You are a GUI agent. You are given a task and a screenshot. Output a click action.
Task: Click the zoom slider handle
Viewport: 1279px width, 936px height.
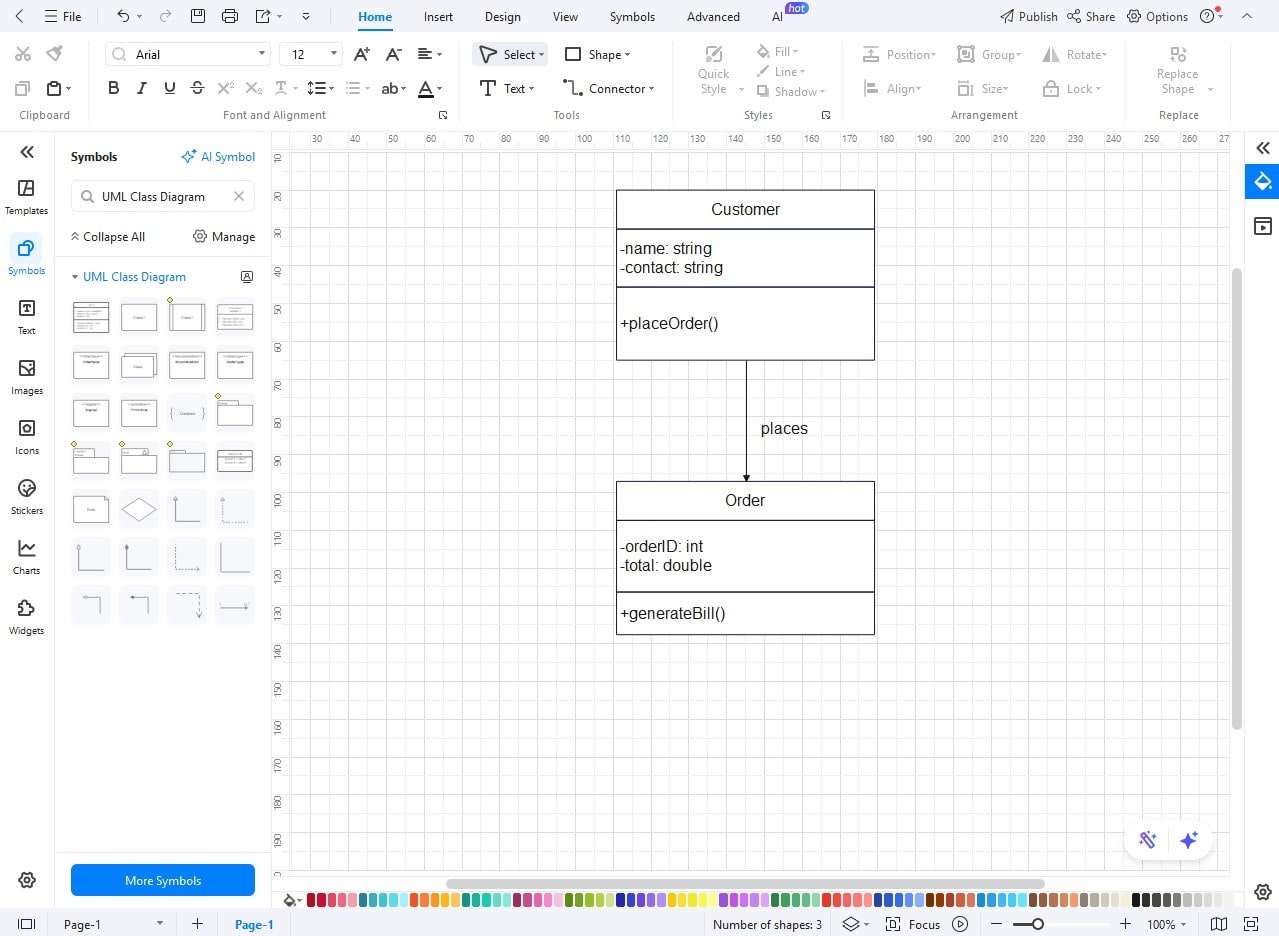point(1038,924)
